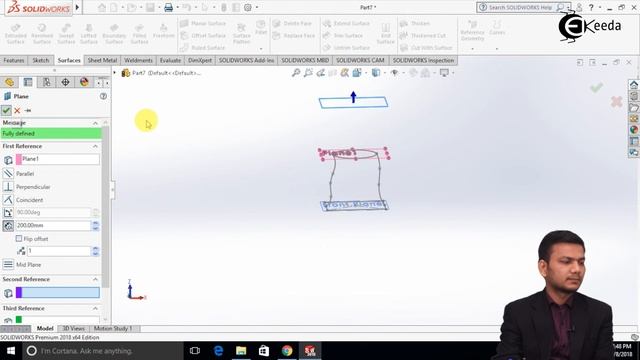This screenshot has width=640, height=360.
Task: Collapse the Third Reference section
Action: pos(95,308)
